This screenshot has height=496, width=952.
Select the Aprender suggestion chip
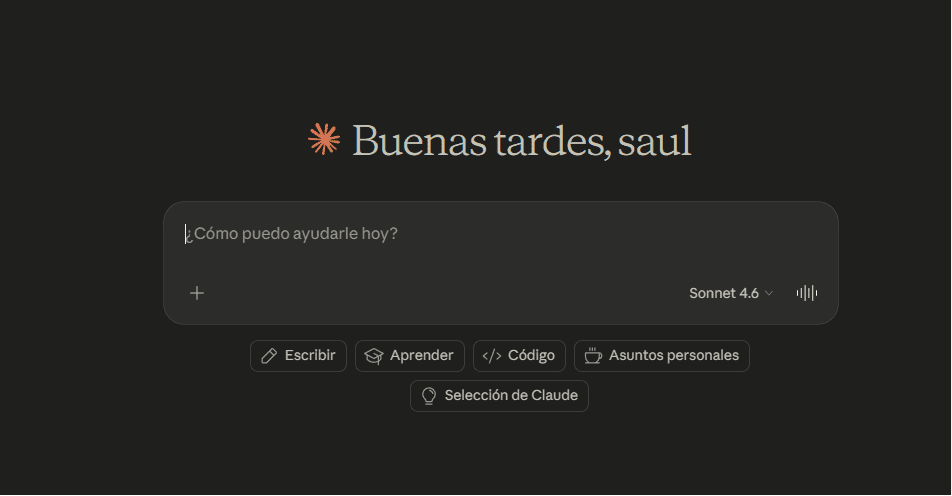point(410,356)
